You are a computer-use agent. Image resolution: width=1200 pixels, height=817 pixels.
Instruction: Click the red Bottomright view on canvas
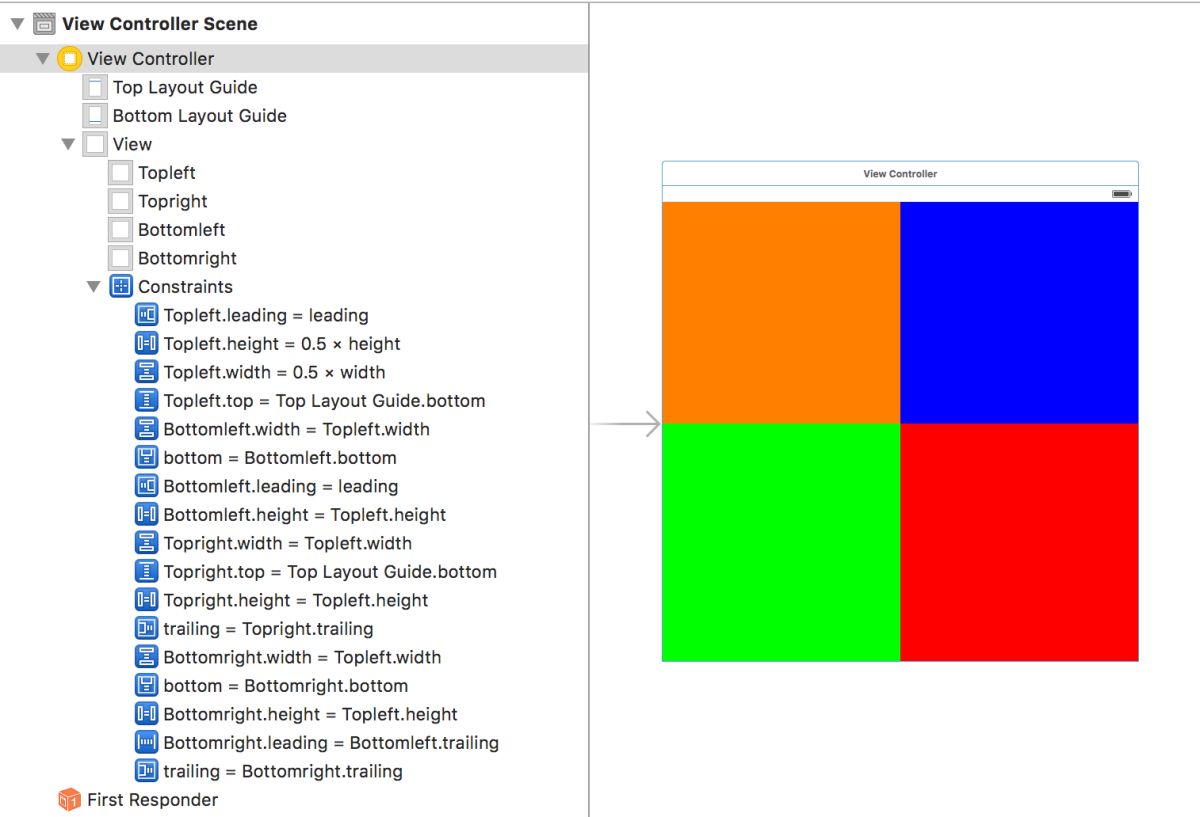tap(1019, 542)
